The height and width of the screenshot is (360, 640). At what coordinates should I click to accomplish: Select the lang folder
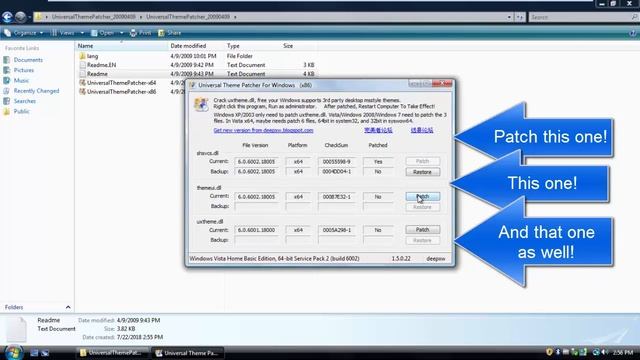point(89,56)
